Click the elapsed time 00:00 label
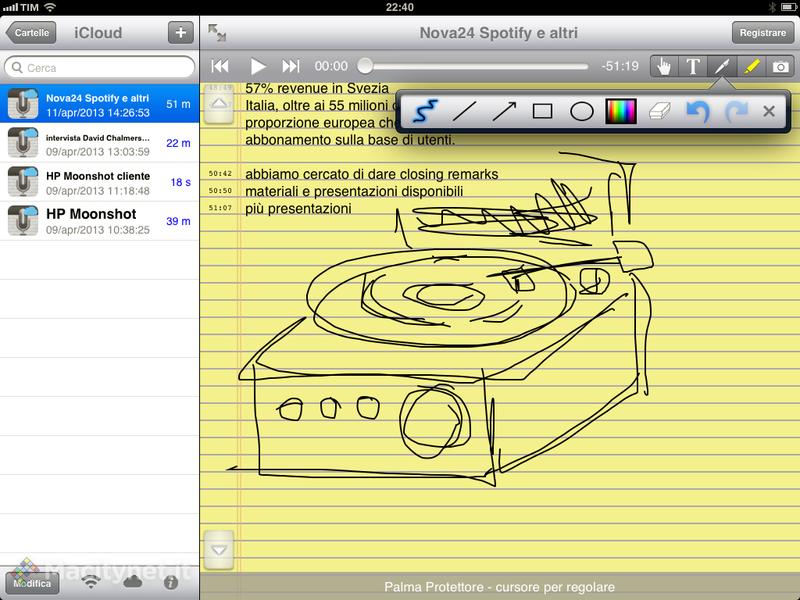This screenshot has width=800, height=600. click(x=331, y=66)
